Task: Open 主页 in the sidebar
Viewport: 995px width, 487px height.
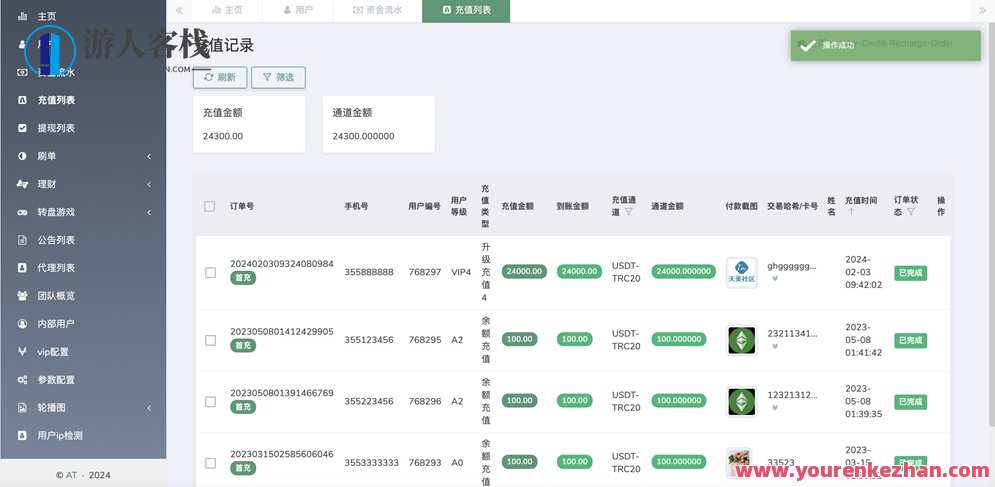Action: click(46, 16)
